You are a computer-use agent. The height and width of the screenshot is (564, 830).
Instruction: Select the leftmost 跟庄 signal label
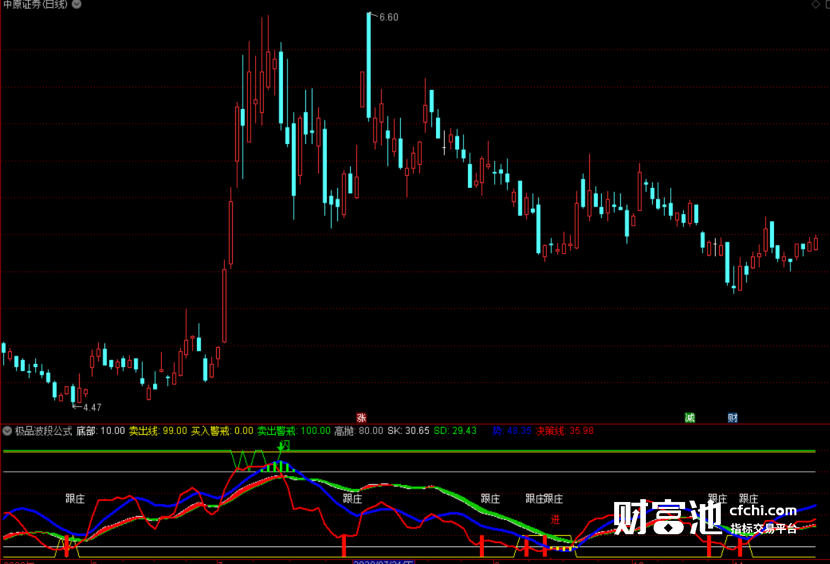75,497
